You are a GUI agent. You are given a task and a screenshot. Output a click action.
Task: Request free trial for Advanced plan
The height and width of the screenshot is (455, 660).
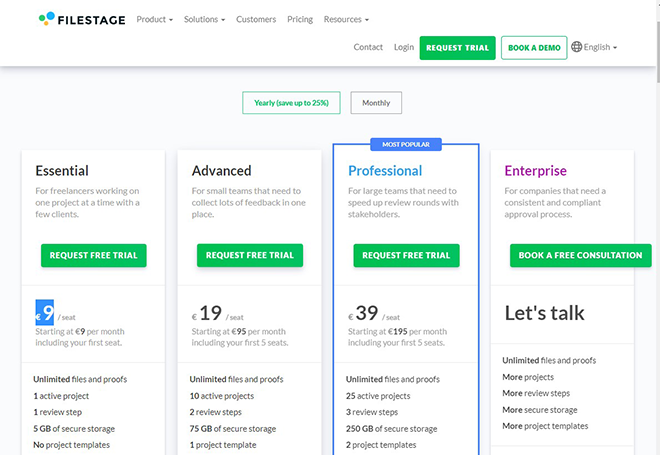[250, 255]
